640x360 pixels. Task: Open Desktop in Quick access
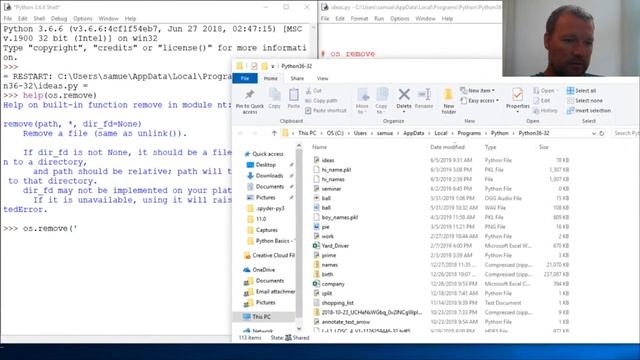266,165
